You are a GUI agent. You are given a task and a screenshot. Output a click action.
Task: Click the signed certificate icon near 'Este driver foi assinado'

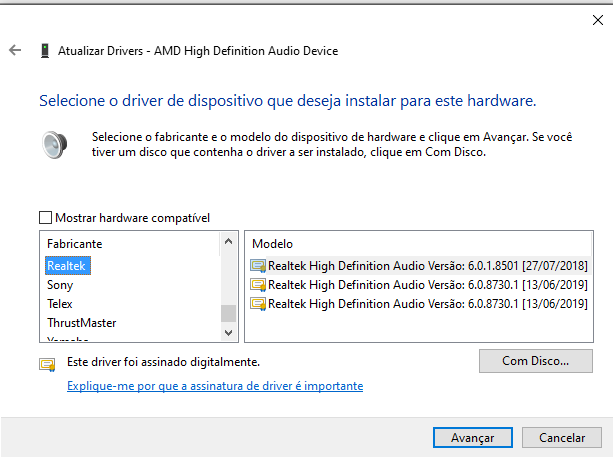[47, 364]
